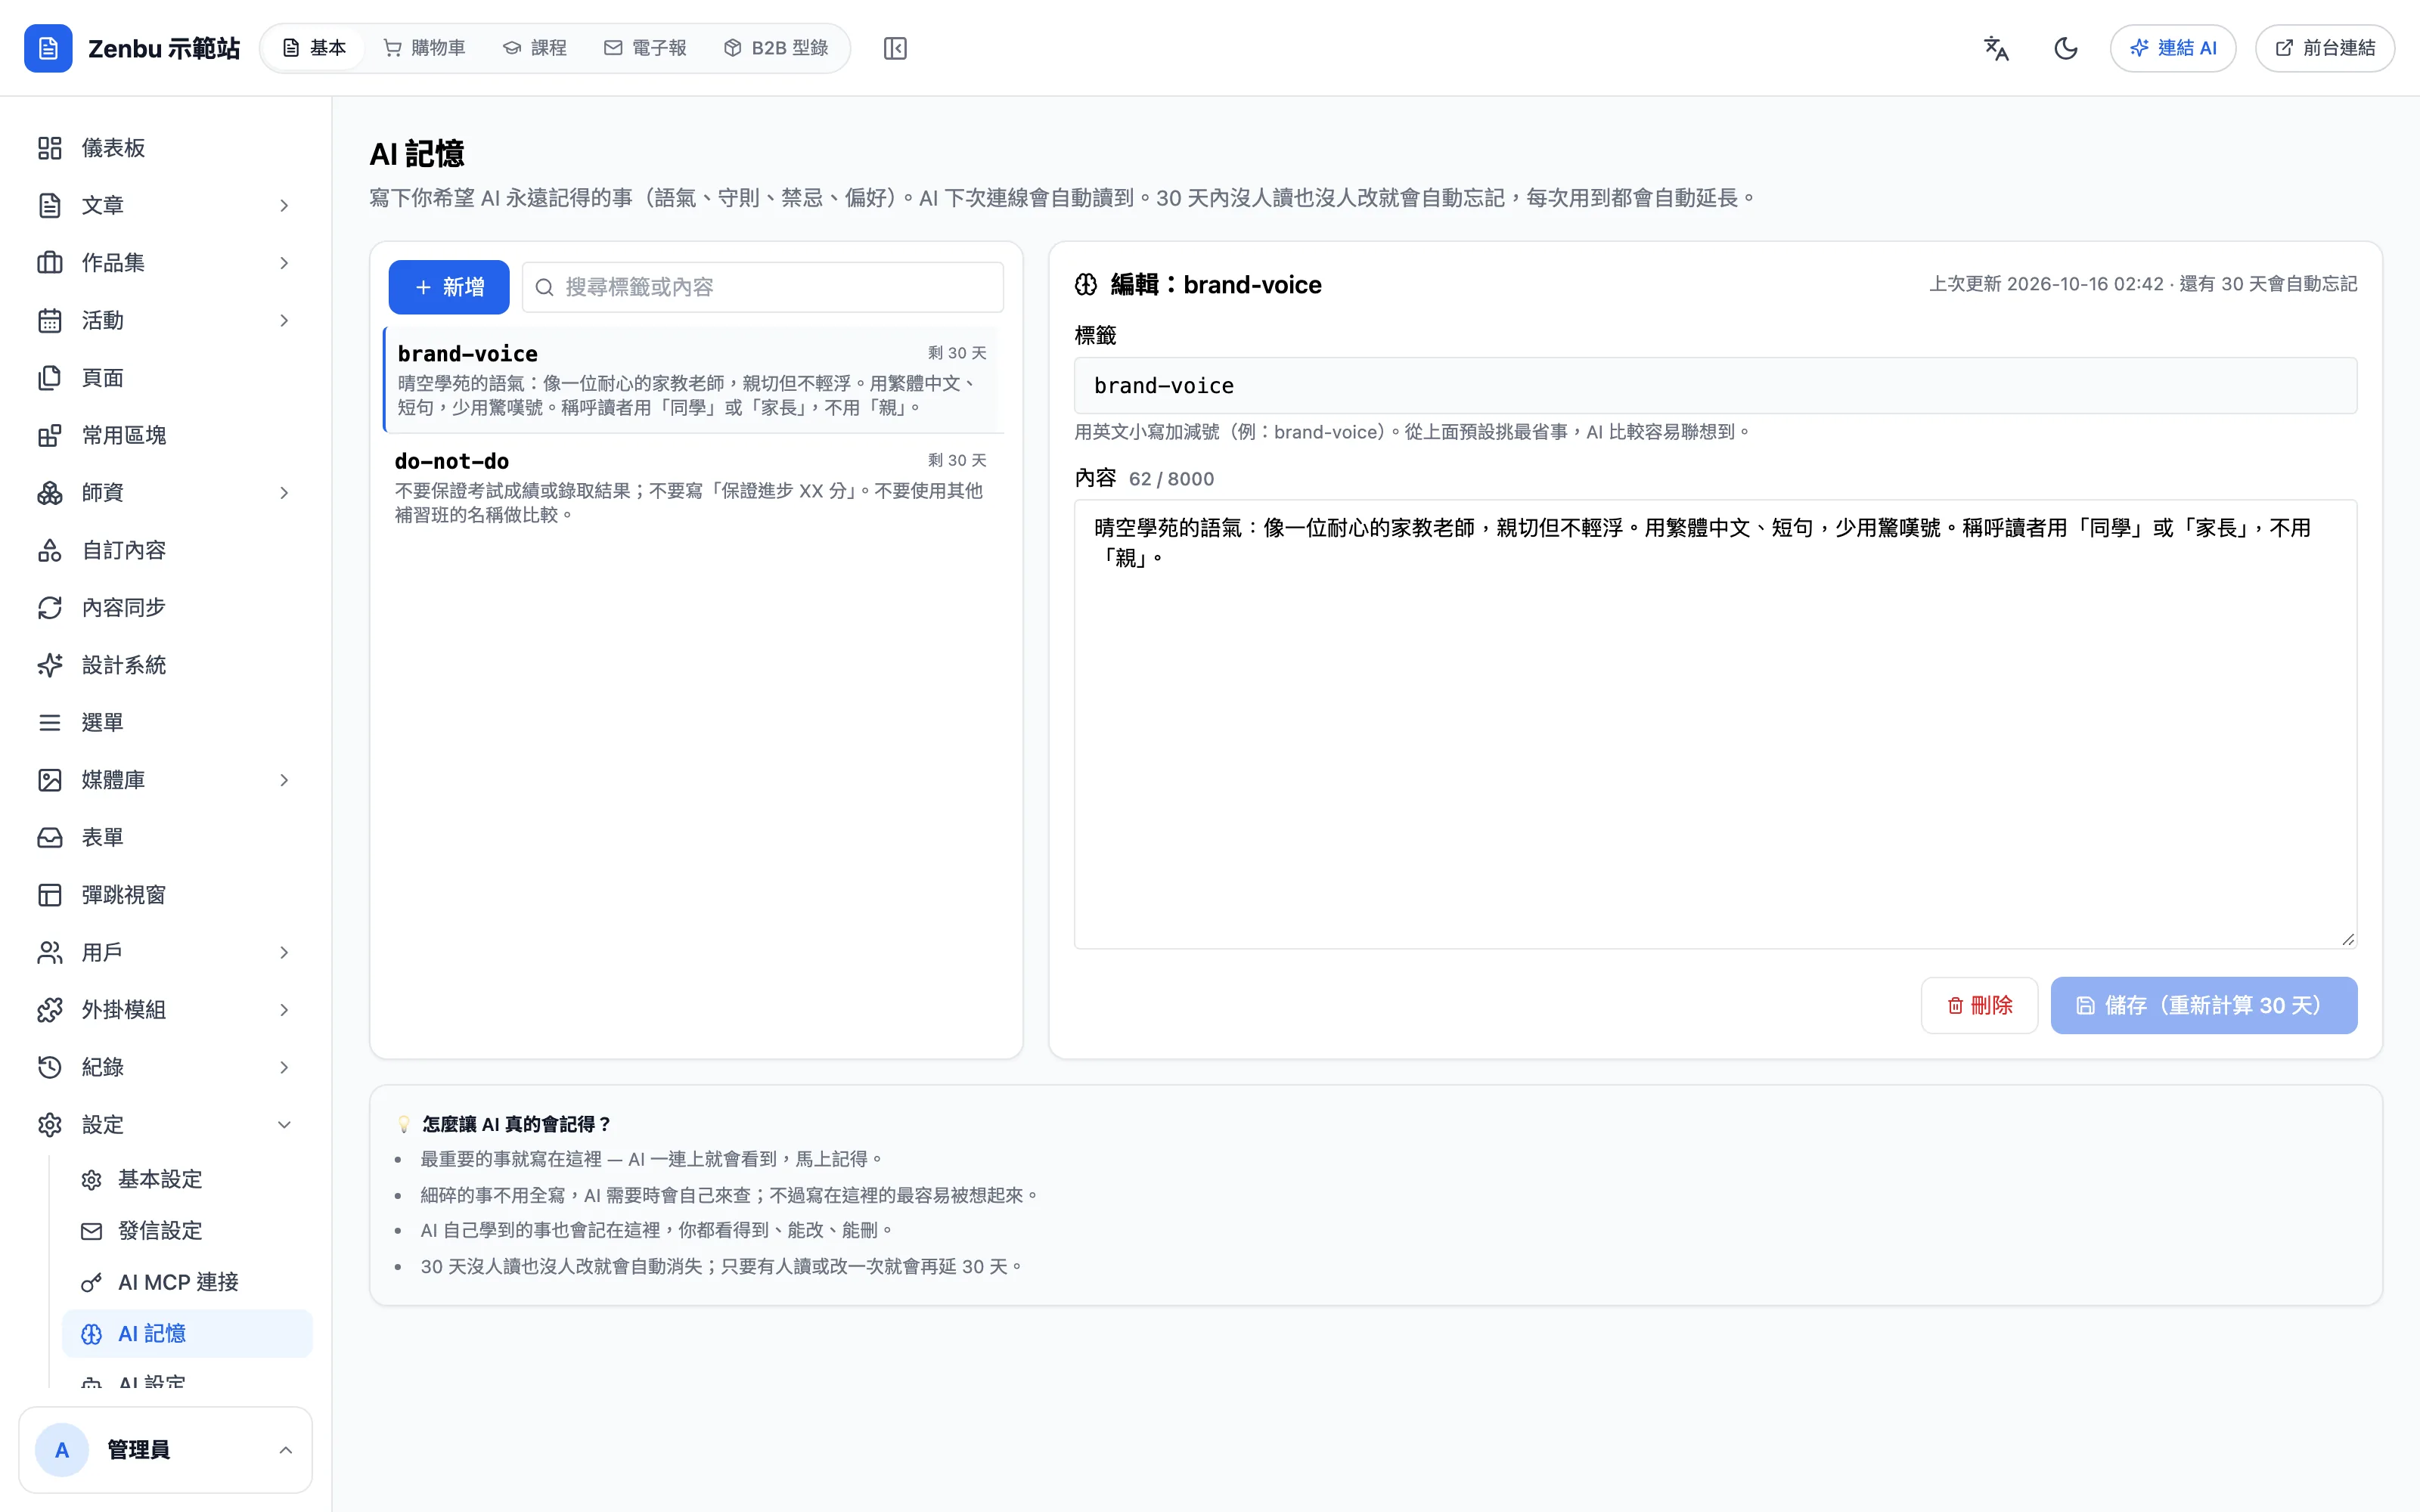Collapse the 設定 sidebar section chevron
Viewport: 2420px width, 1512px height.
coord(285,1125)
